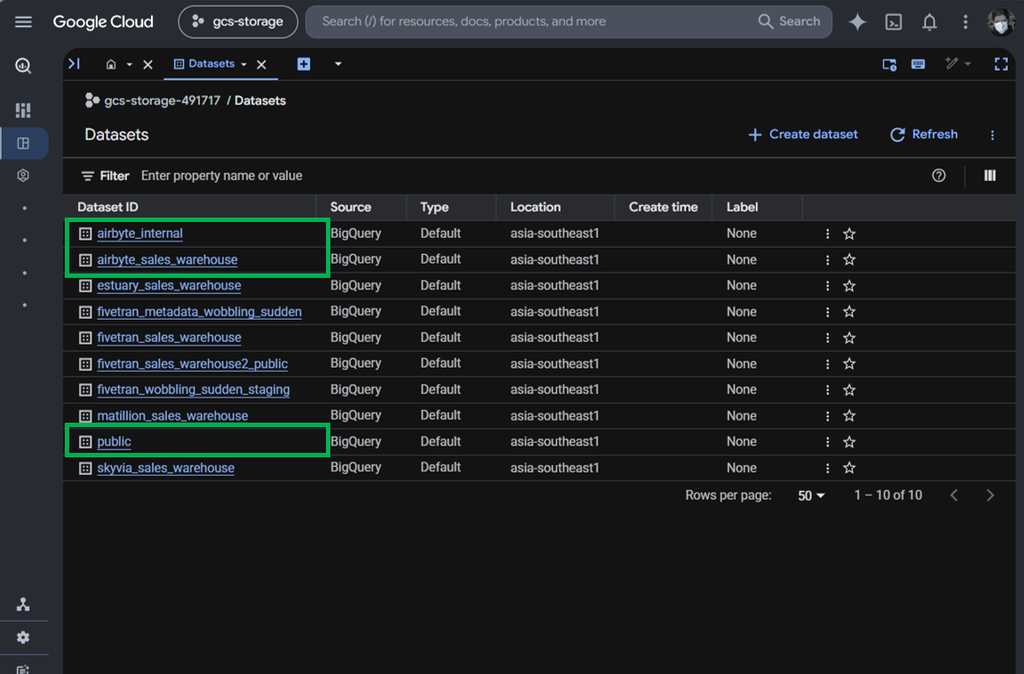The width and height of the screenshot is (1024, 674).
Task: Click Create dataset
Action: (x=803, y=135)
